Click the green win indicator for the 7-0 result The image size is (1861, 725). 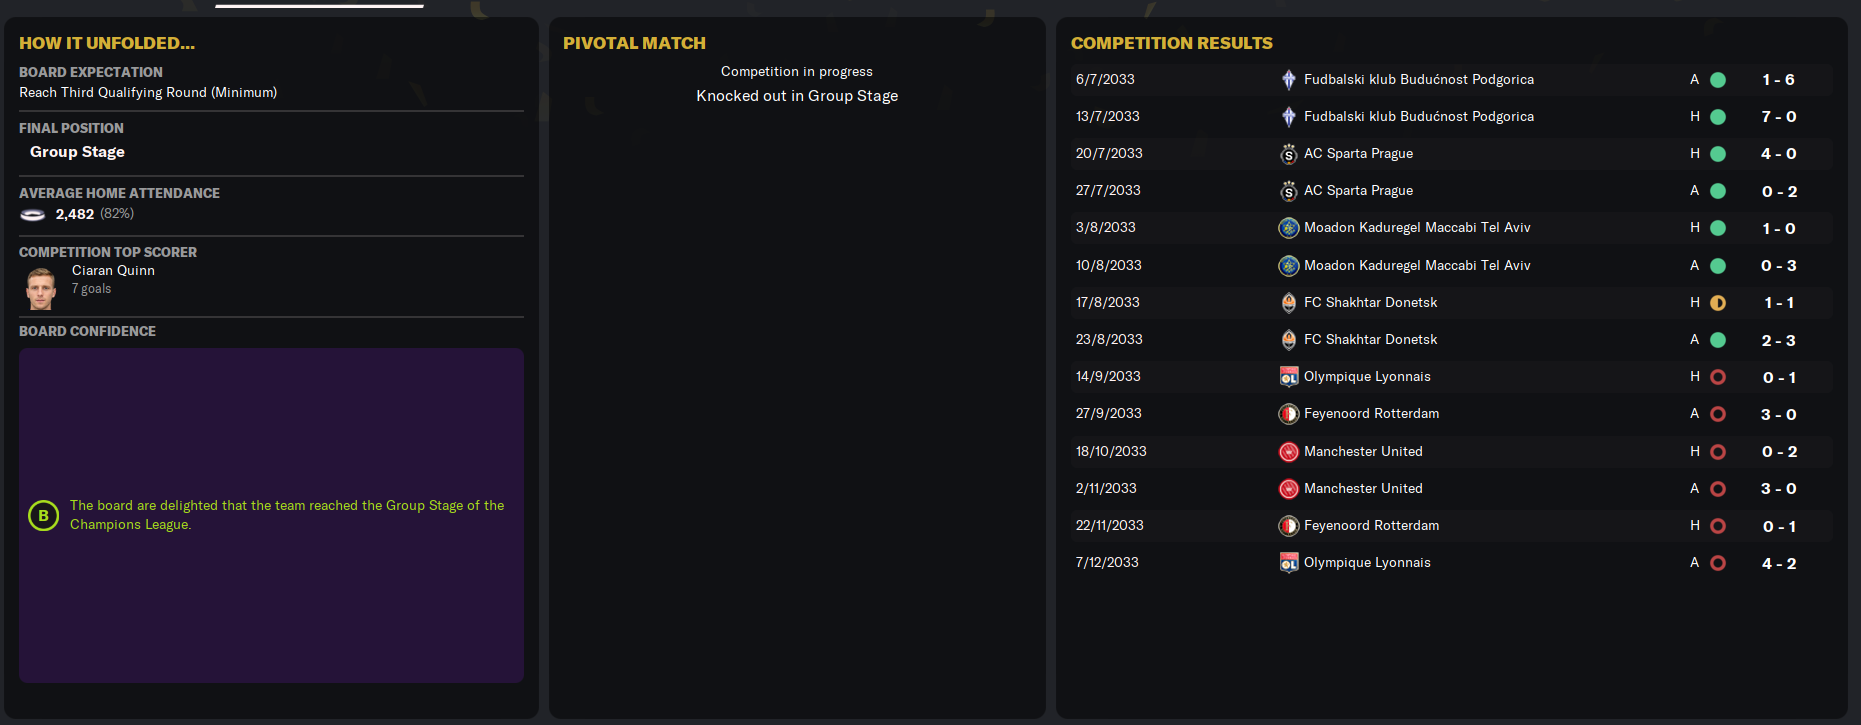pos(1718,117)
